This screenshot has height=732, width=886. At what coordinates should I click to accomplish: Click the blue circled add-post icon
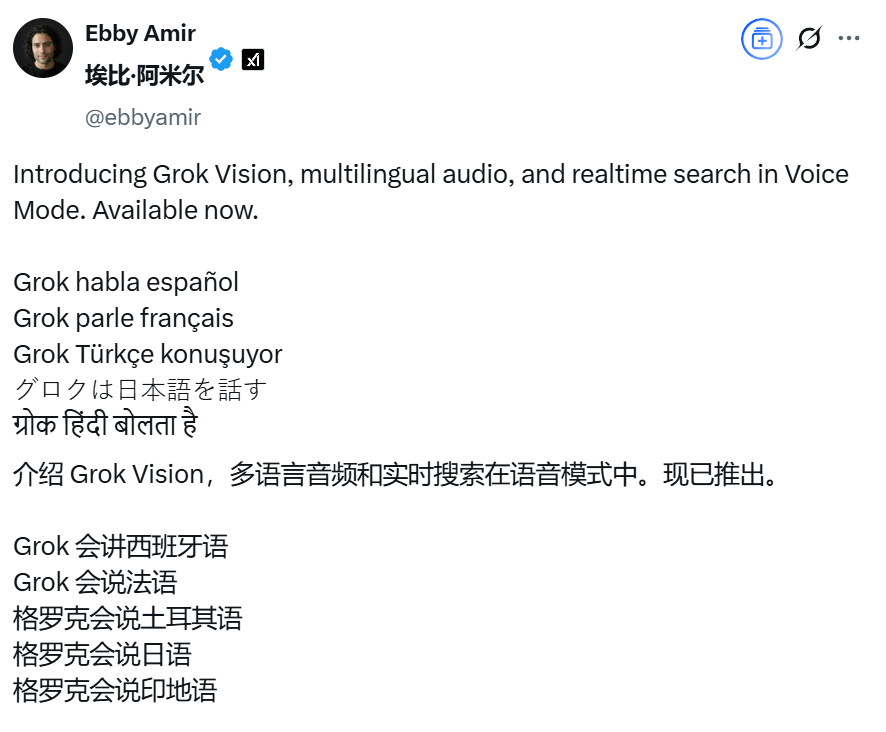762,39
